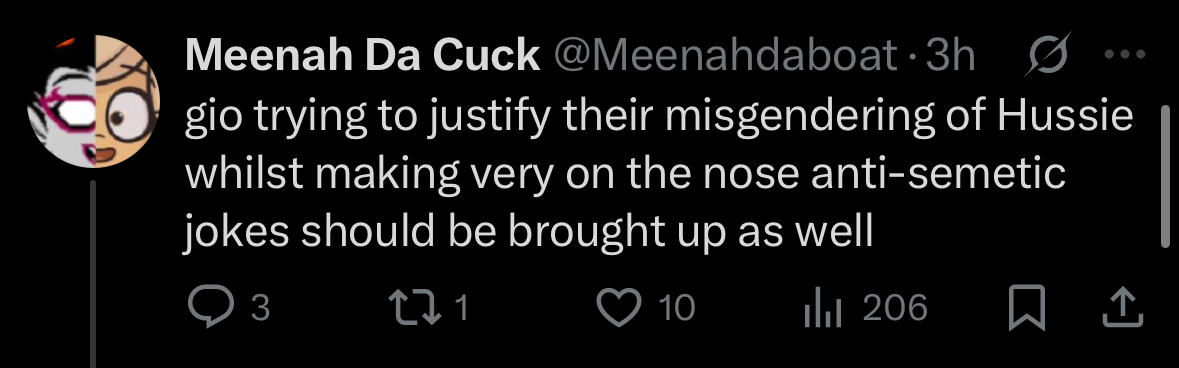Click the reply speech bubble icon
The height and width of the screenshot is (368, 1179).
[211, 308]
